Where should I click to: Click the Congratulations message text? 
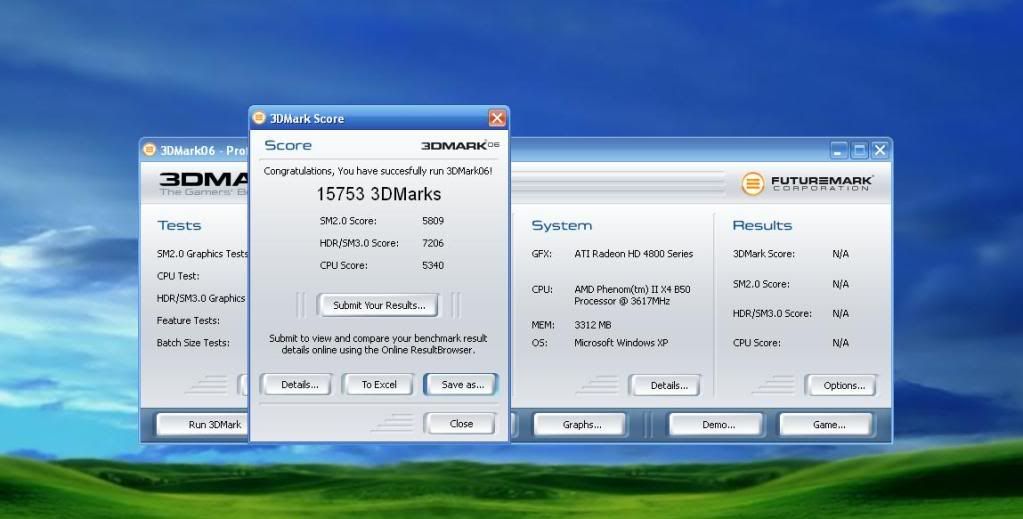click(378, 171)
